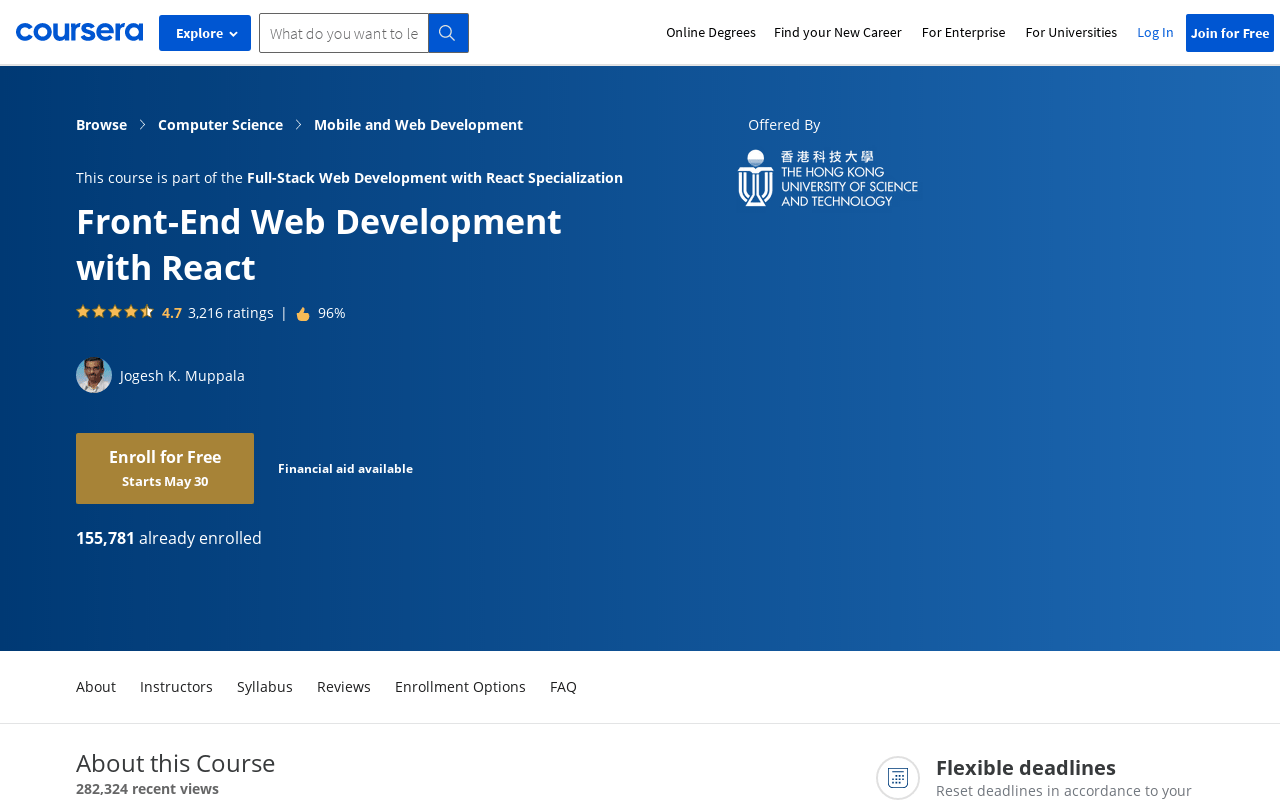This screenshot has width=1280, height=800.
Task: Switch to the Enrollment Options tab
Action: [460, 687]
